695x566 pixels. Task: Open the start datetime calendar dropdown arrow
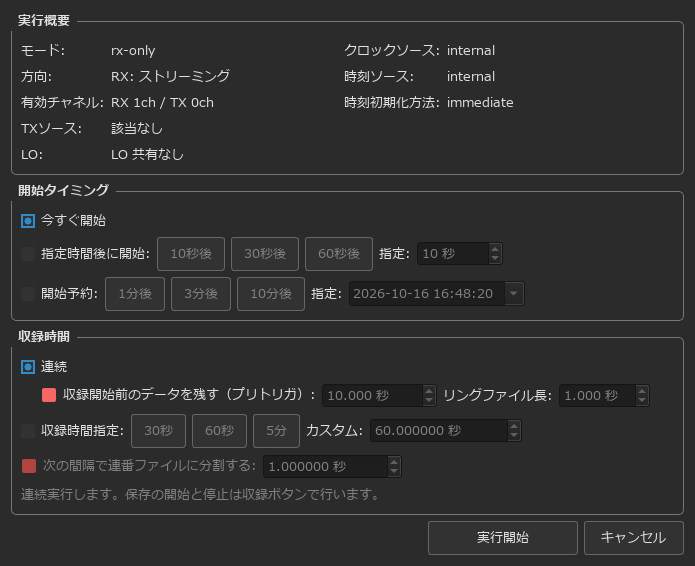pos(514,294)
